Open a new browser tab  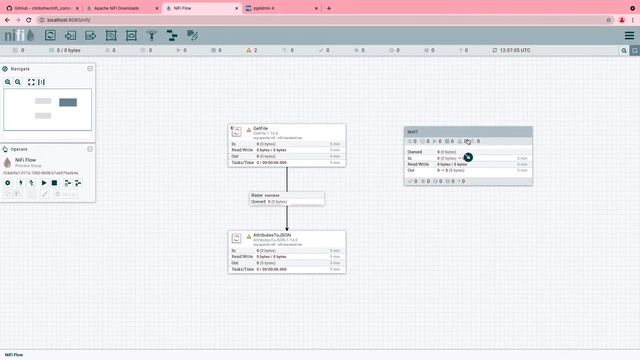pyautogui.click(x=329, y=8)
